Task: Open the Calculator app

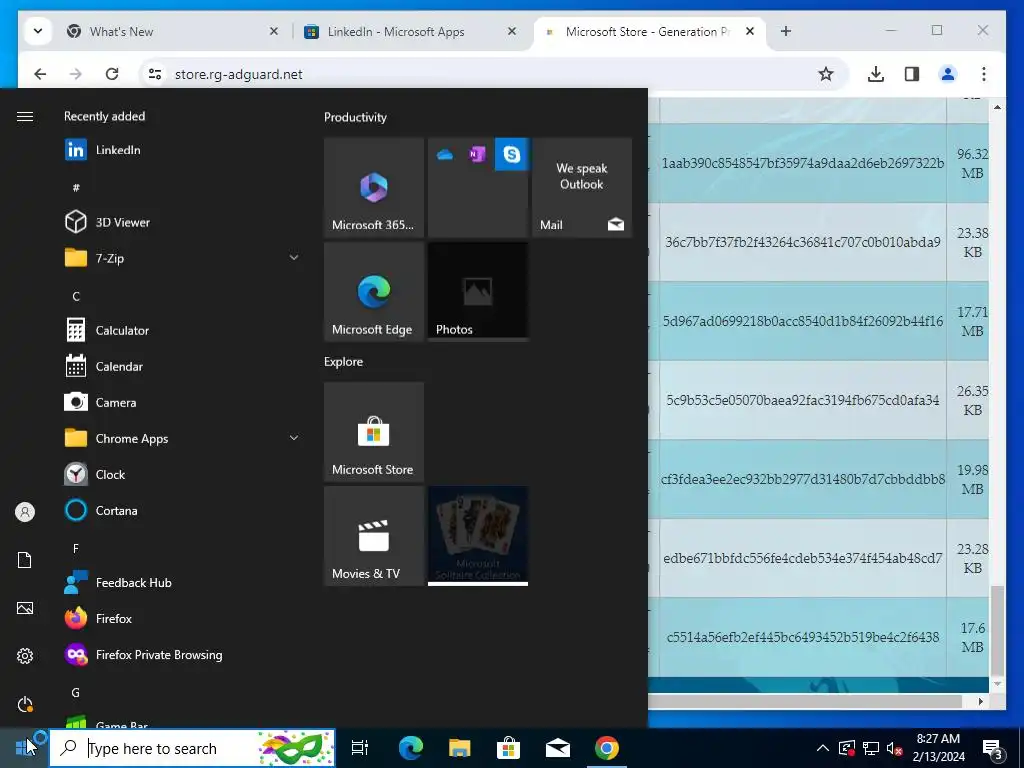Action: point(181,330)
